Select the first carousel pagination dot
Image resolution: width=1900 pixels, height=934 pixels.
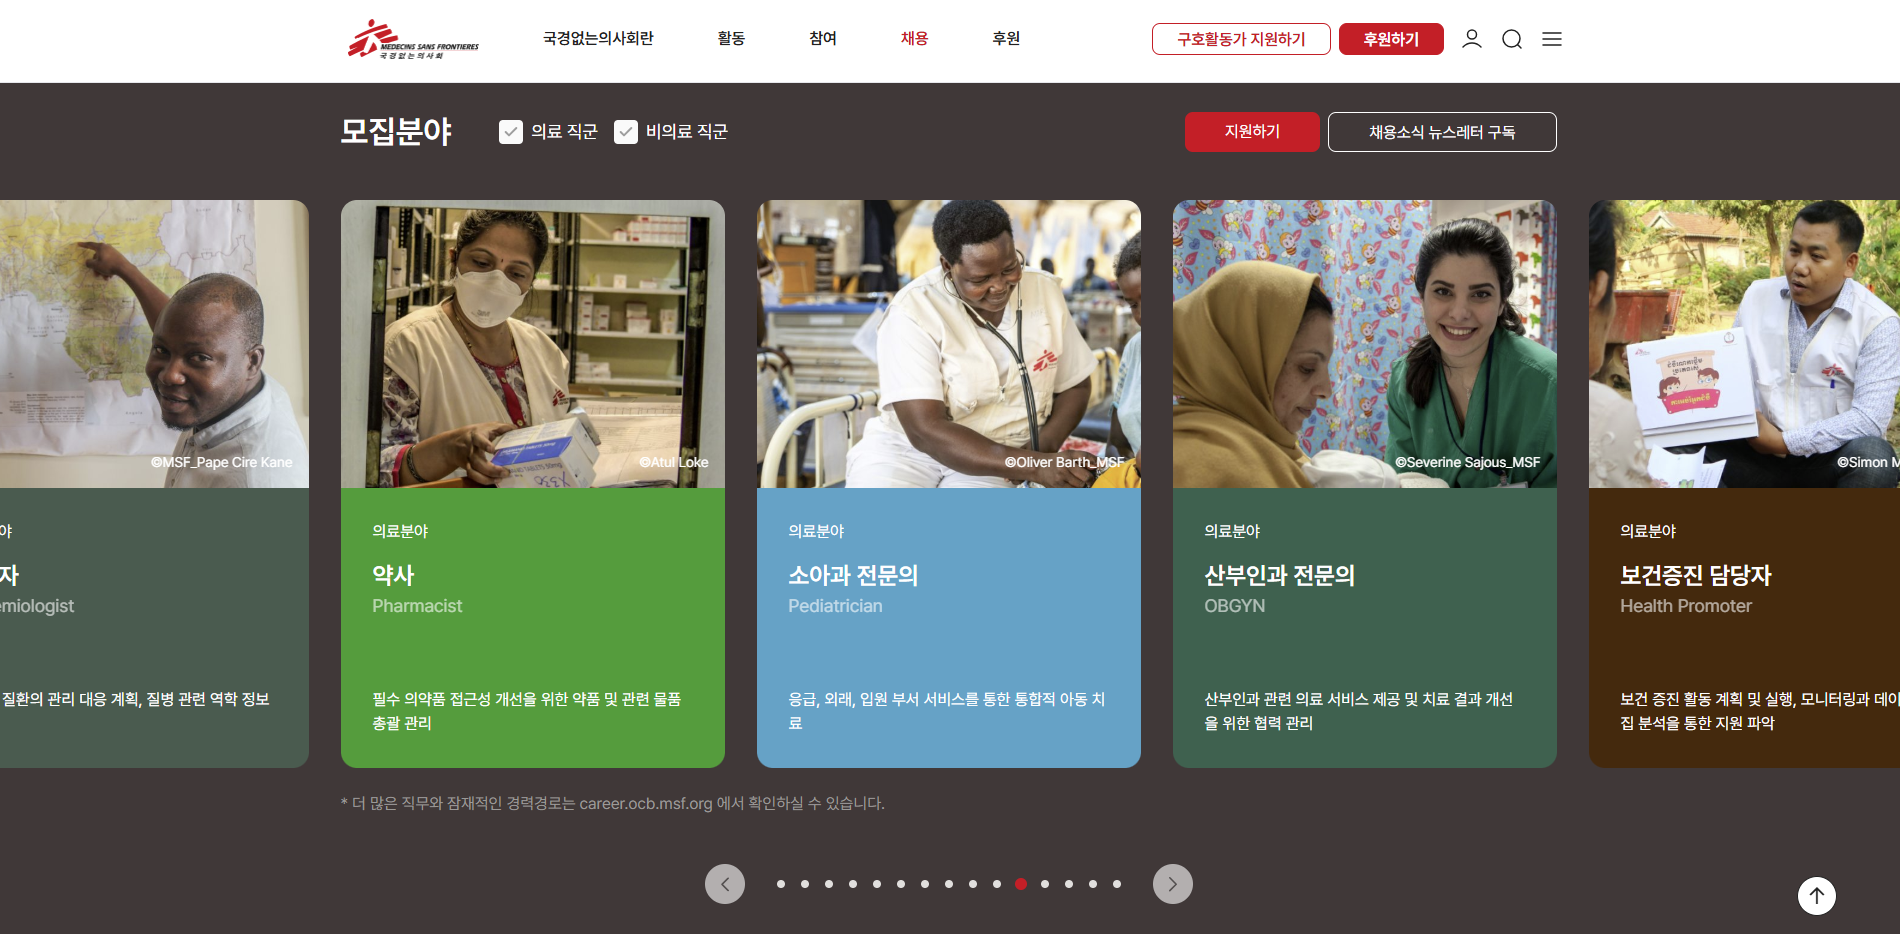781,884
